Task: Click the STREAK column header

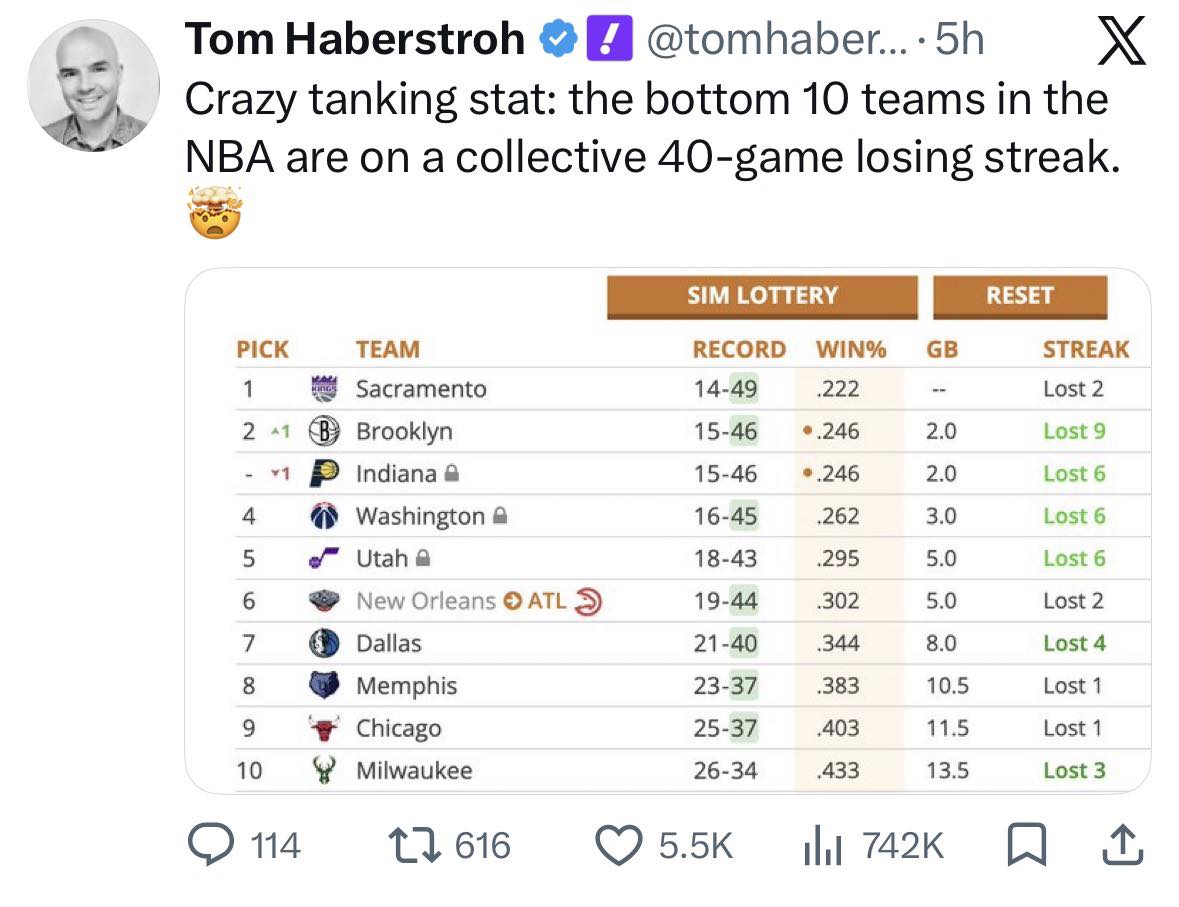Action: tap(1086, 349)
